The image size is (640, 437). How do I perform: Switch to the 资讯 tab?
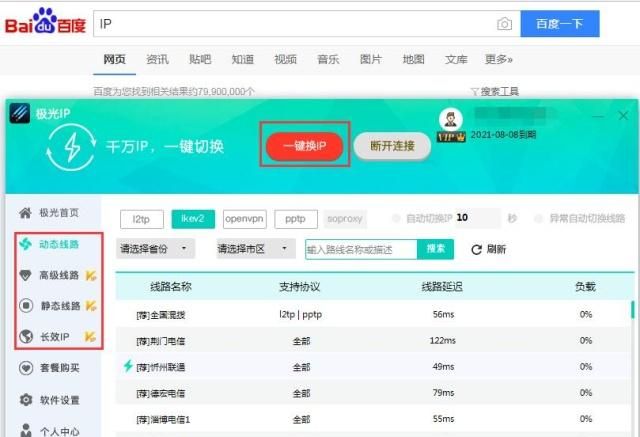pyautogui.click(x=157, y=60)
